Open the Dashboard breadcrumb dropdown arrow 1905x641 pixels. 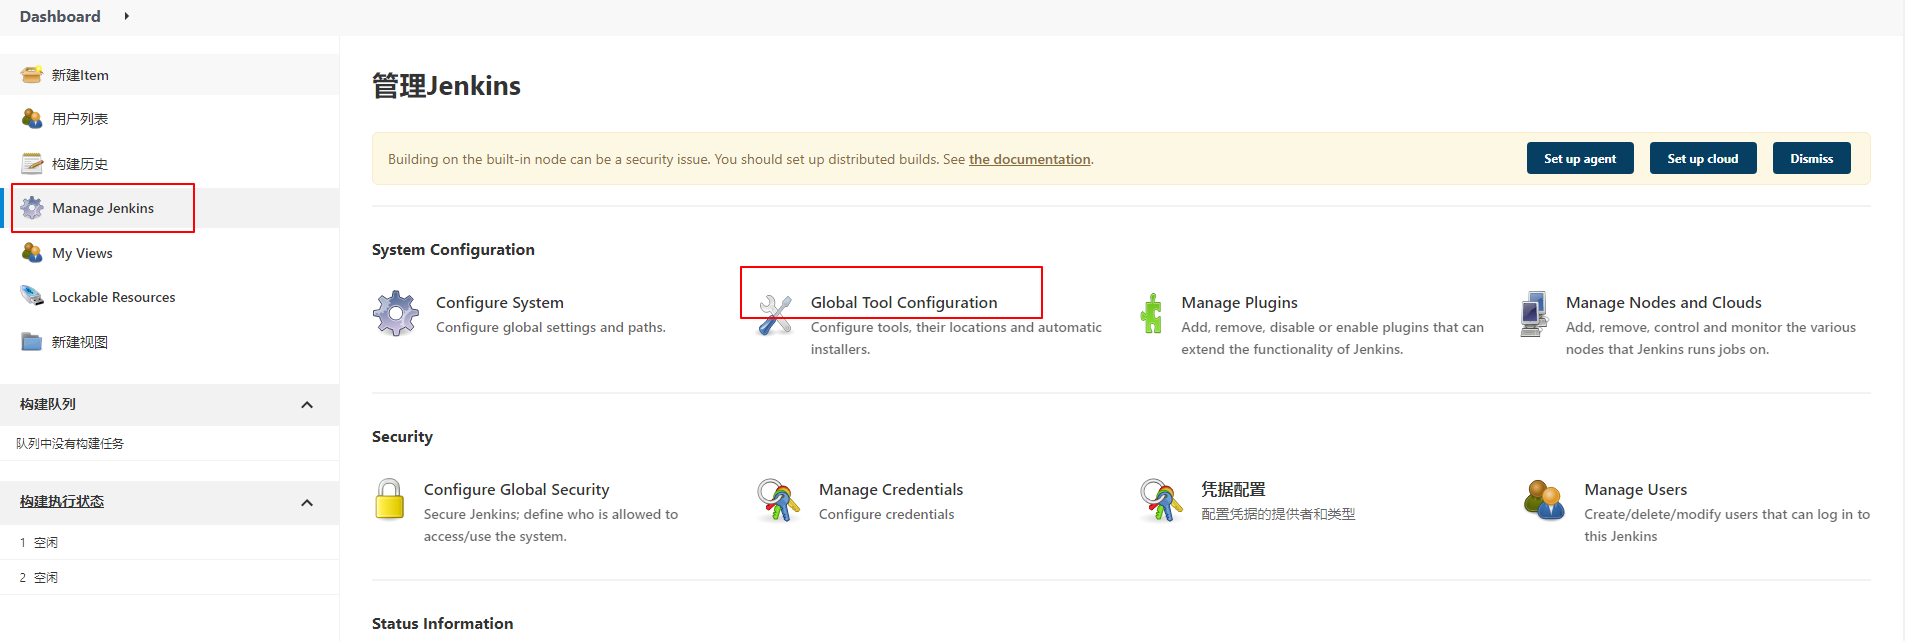pyautogui.click(x=127, y=16)
